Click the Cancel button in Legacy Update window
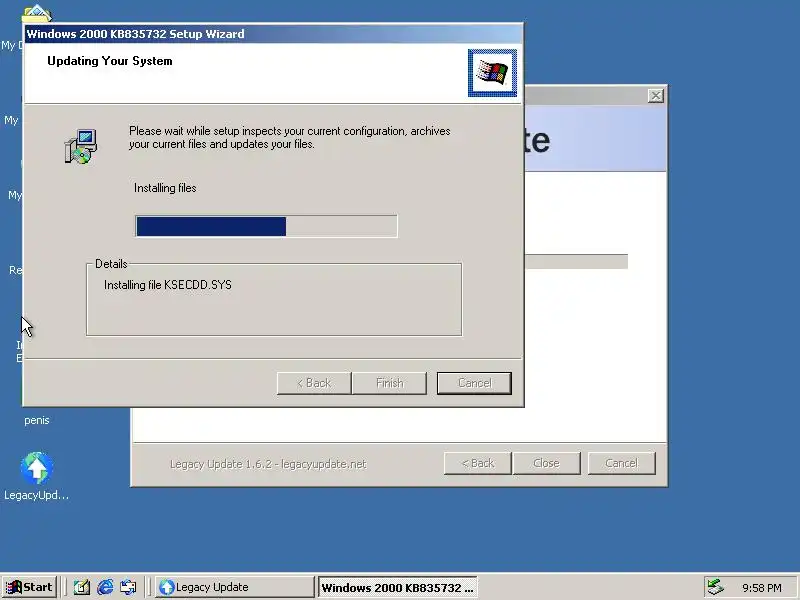Image resolution: width=800 pixels, height=600 pixels. [621, 463]
